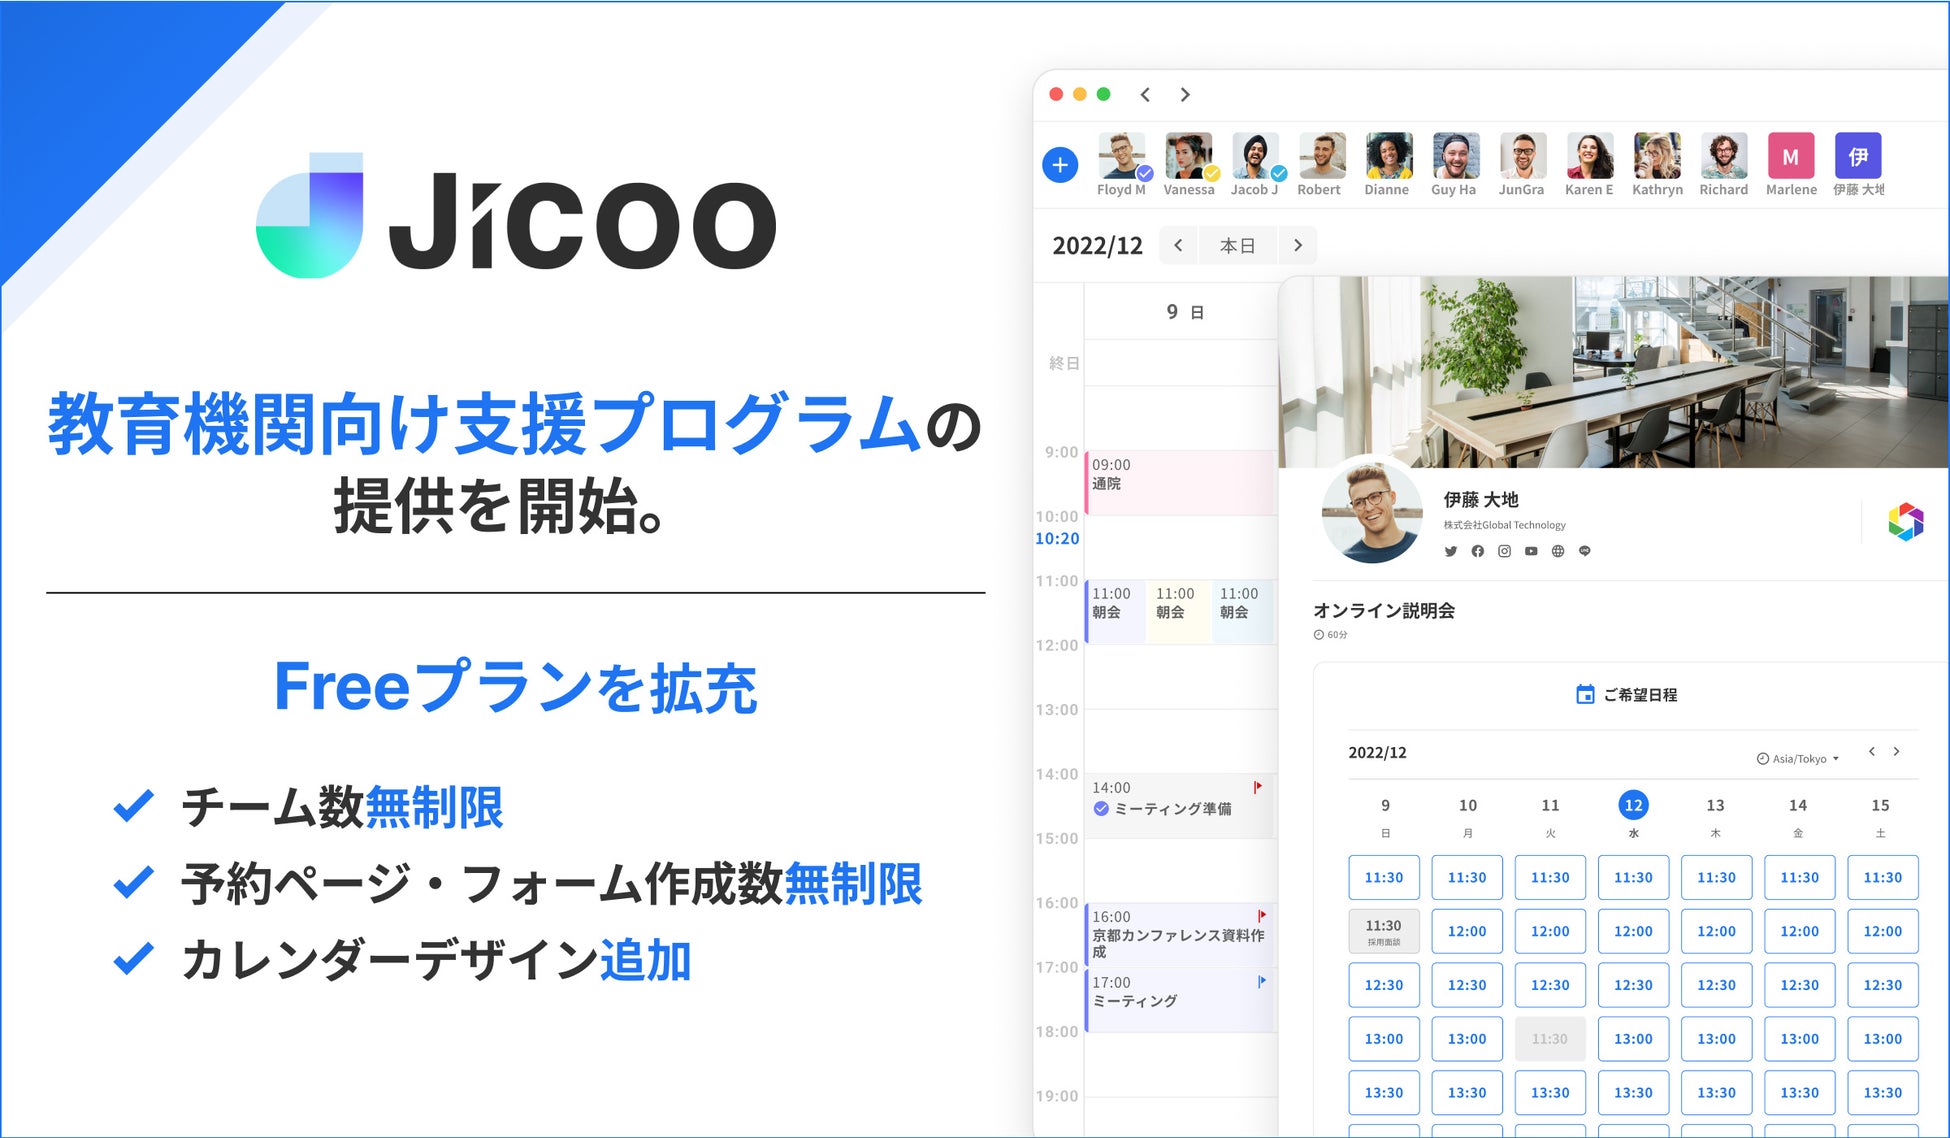Expand the Asia/Tokyo timezone dropdown
Screen dimensions: 1950x1138
pyautogui.click(x=1799, y=759)
